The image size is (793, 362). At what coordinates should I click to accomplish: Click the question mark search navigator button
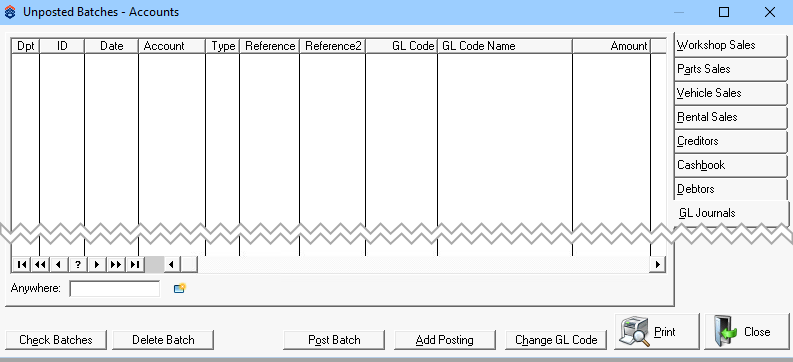(78, 264)
